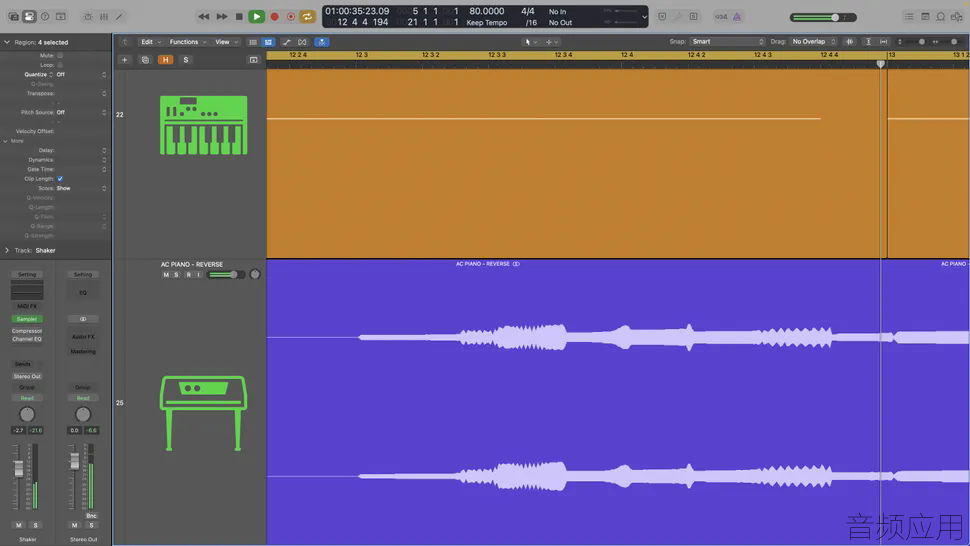Switch to list view icon
Viewport: 970px width, 546px height.
click(x=253, y=42)
